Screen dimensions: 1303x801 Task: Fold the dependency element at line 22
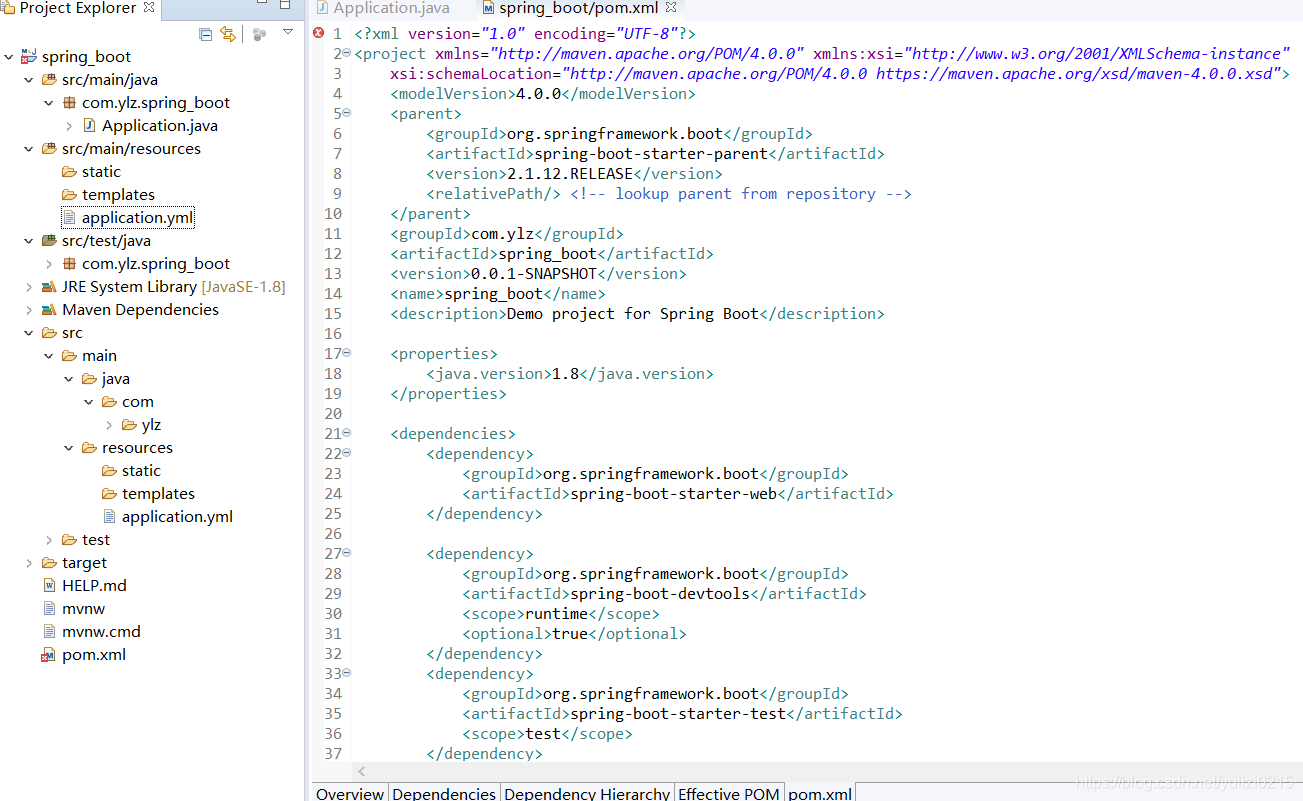tap(347, 453)
